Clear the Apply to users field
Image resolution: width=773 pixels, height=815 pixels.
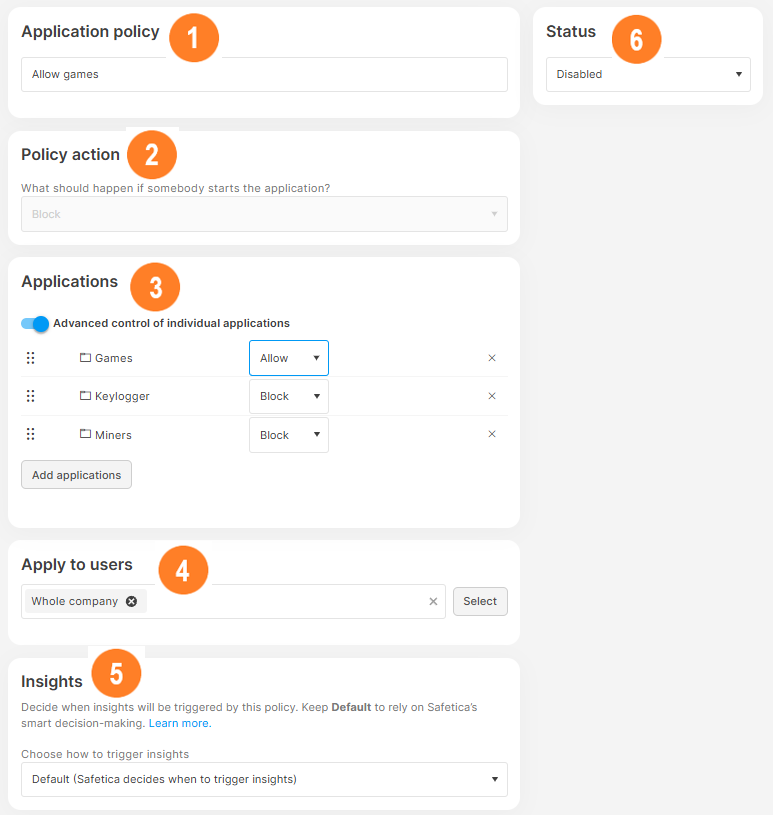(432, 601)
